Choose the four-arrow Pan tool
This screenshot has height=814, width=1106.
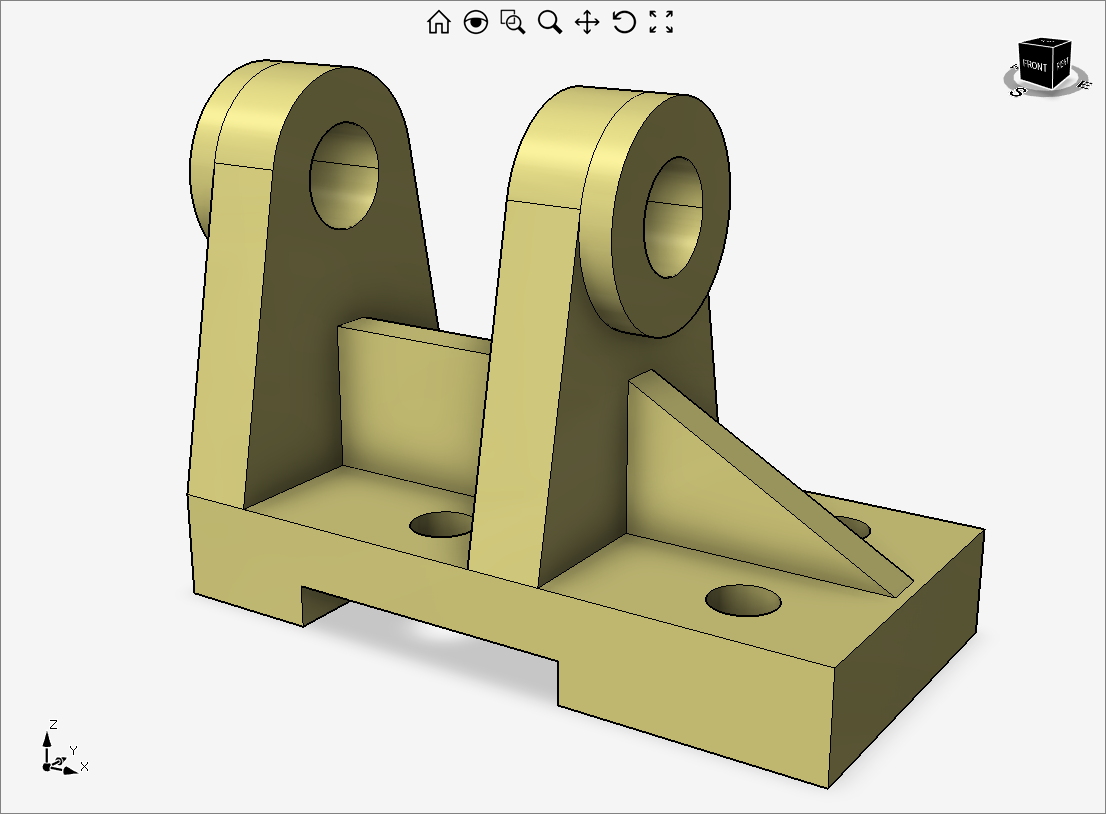(587, 22)
